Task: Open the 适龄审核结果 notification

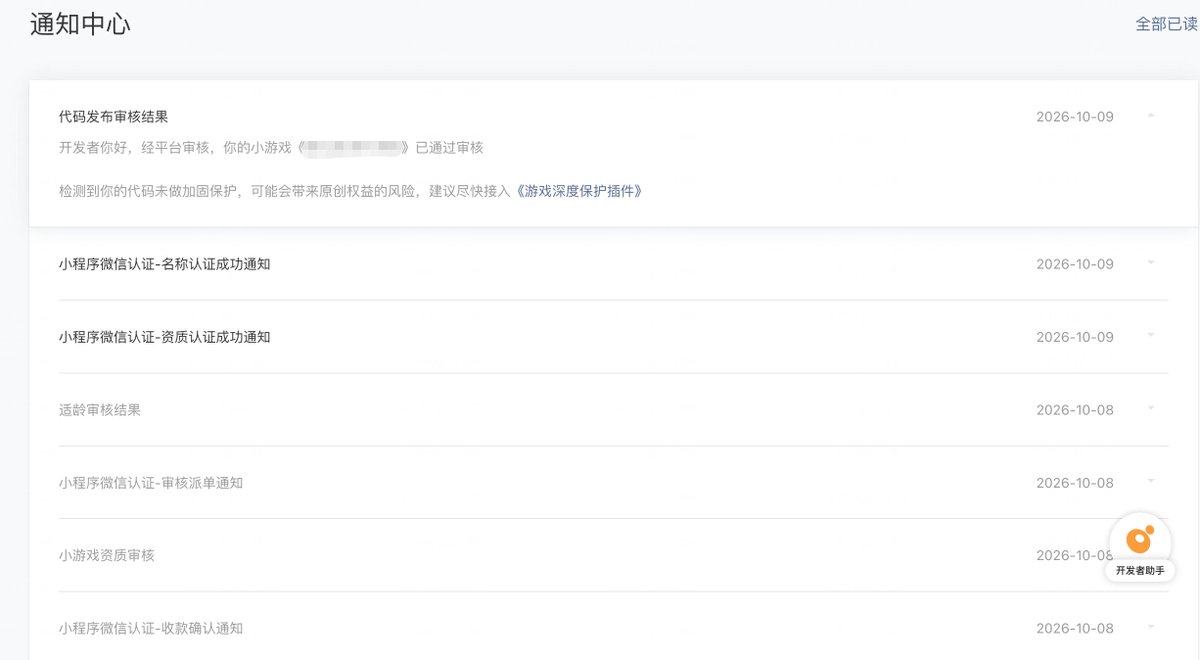Action: point(100,410)
